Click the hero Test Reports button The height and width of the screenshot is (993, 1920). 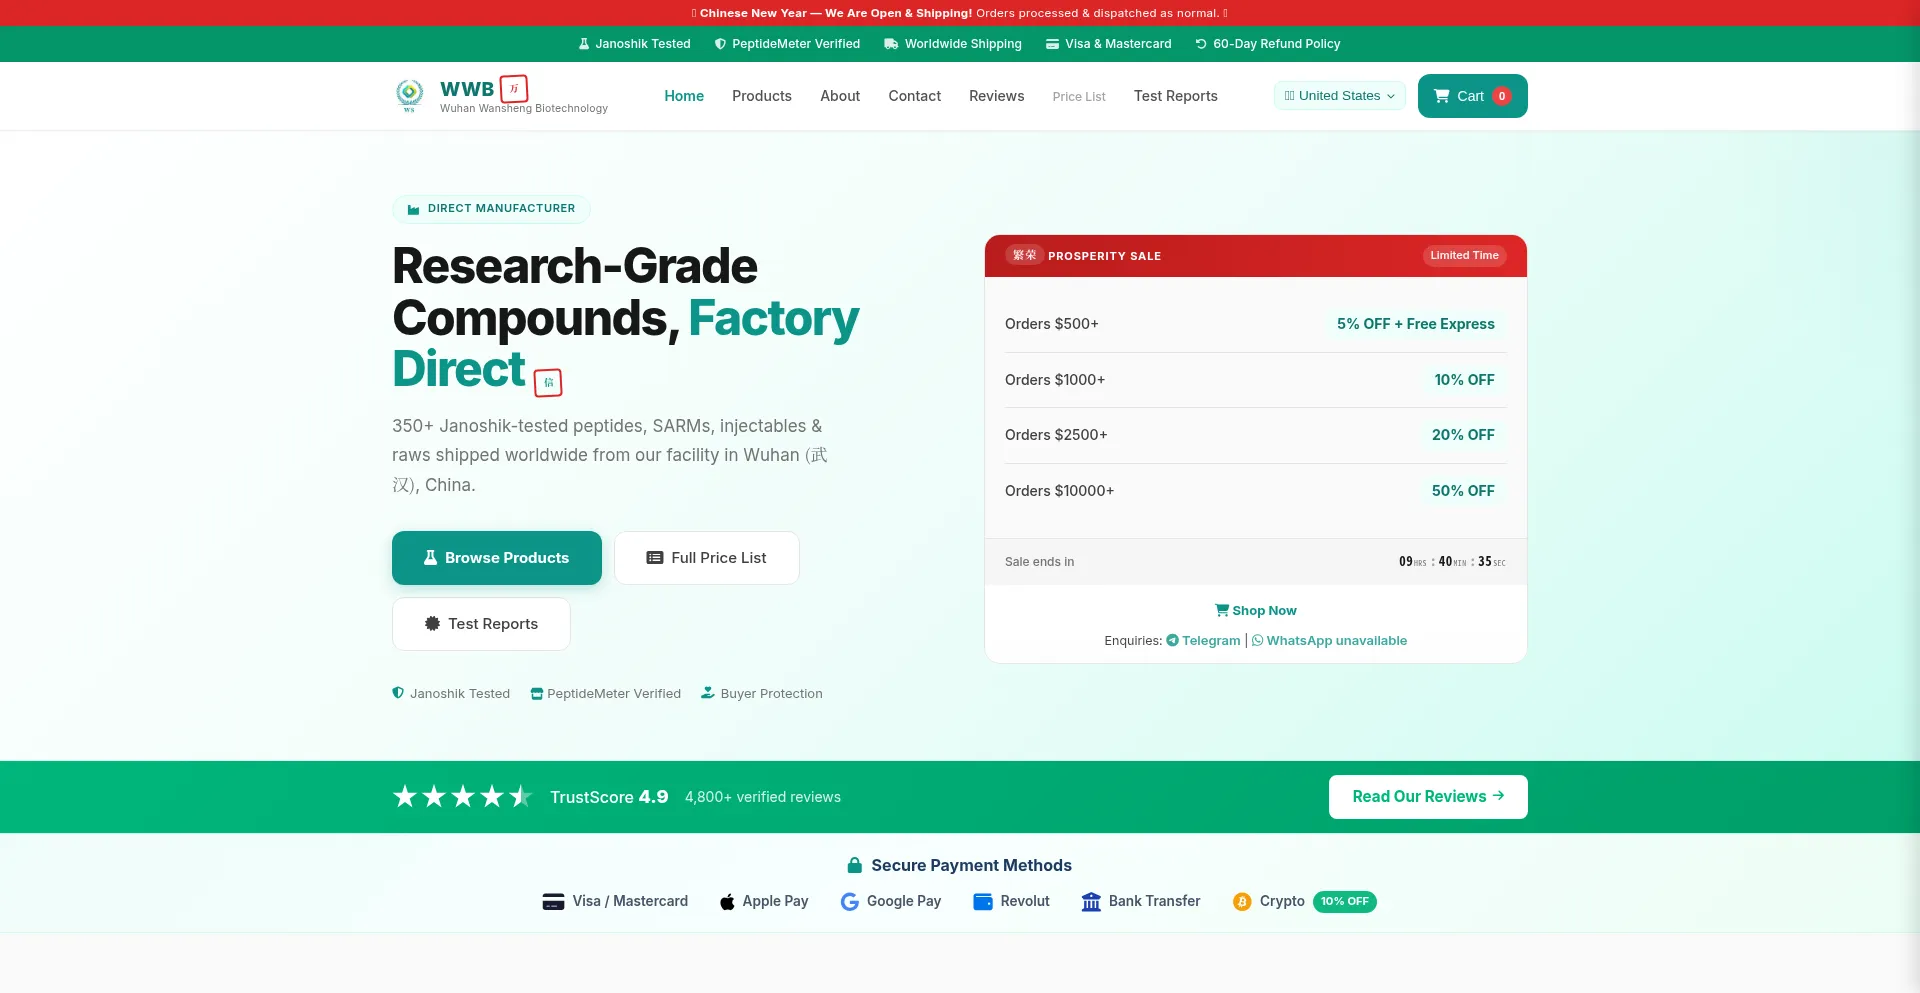pyautogui.click(x=481, y=624)
